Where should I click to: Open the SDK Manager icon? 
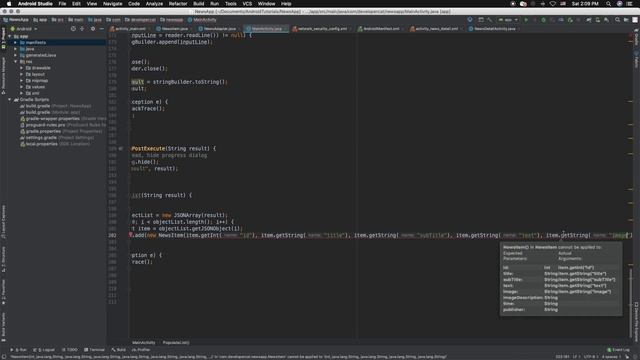pyautogui.click(x=607, y=20)
